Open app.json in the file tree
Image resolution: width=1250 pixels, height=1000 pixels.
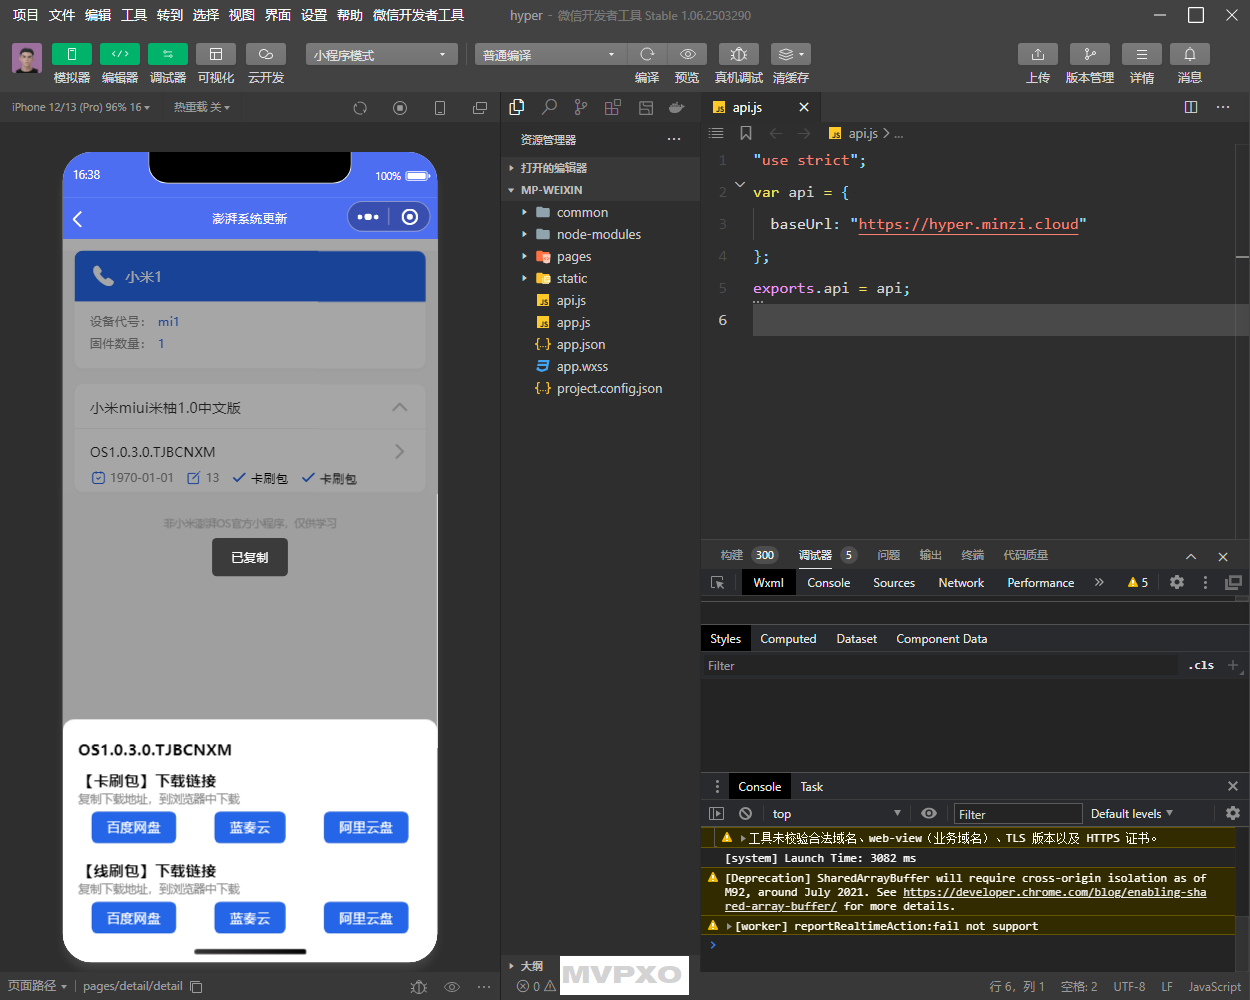[600, 344]
